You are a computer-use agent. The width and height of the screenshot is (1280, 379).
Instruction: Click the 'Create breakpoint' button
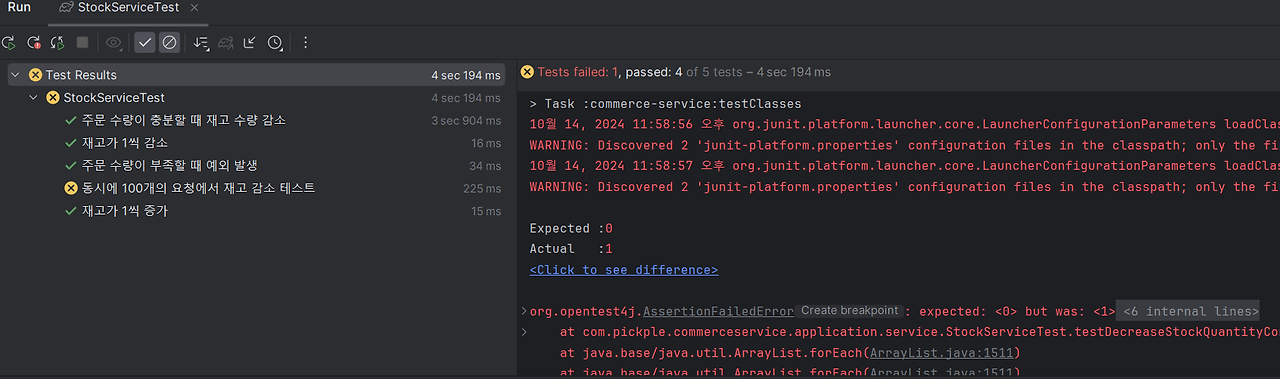tap(849, 311)
